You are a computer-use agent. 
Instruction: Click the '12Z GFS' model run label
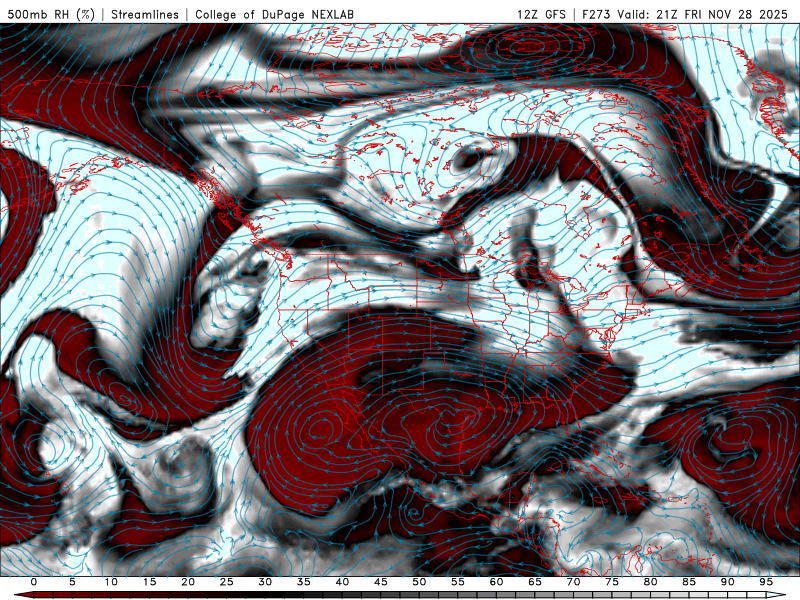click(541, 14)
